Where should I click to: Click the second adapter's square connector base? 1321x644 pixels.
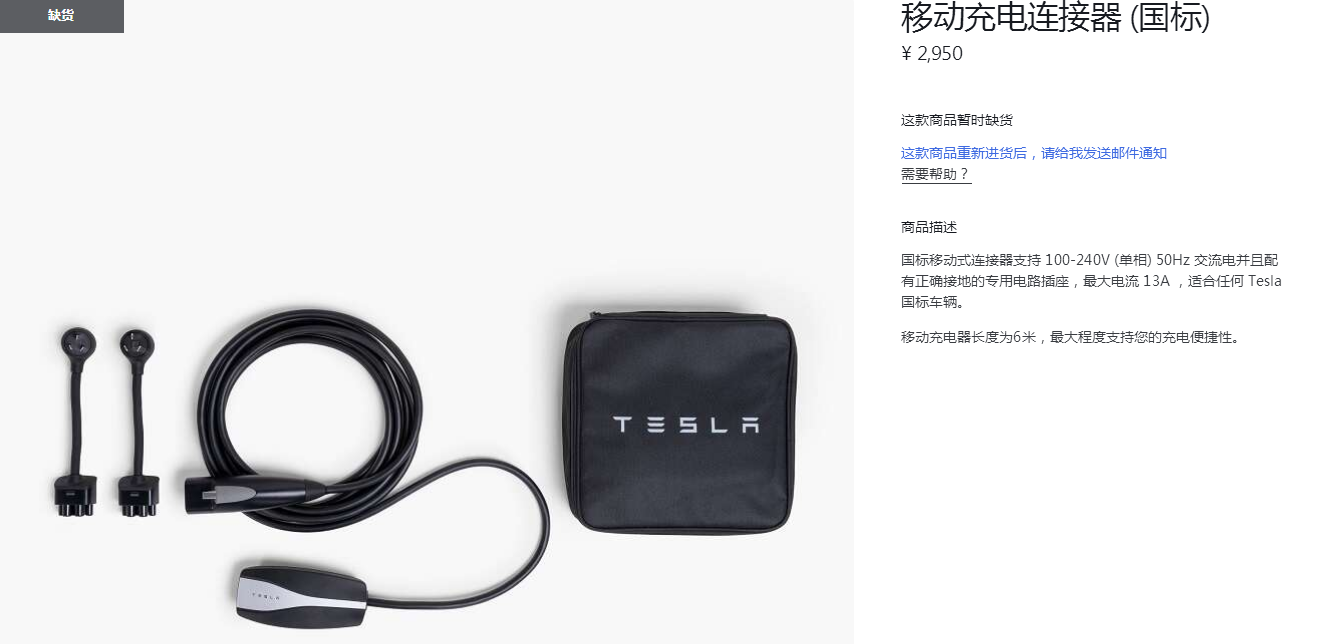pyautogui.click(x=139, y=495)
